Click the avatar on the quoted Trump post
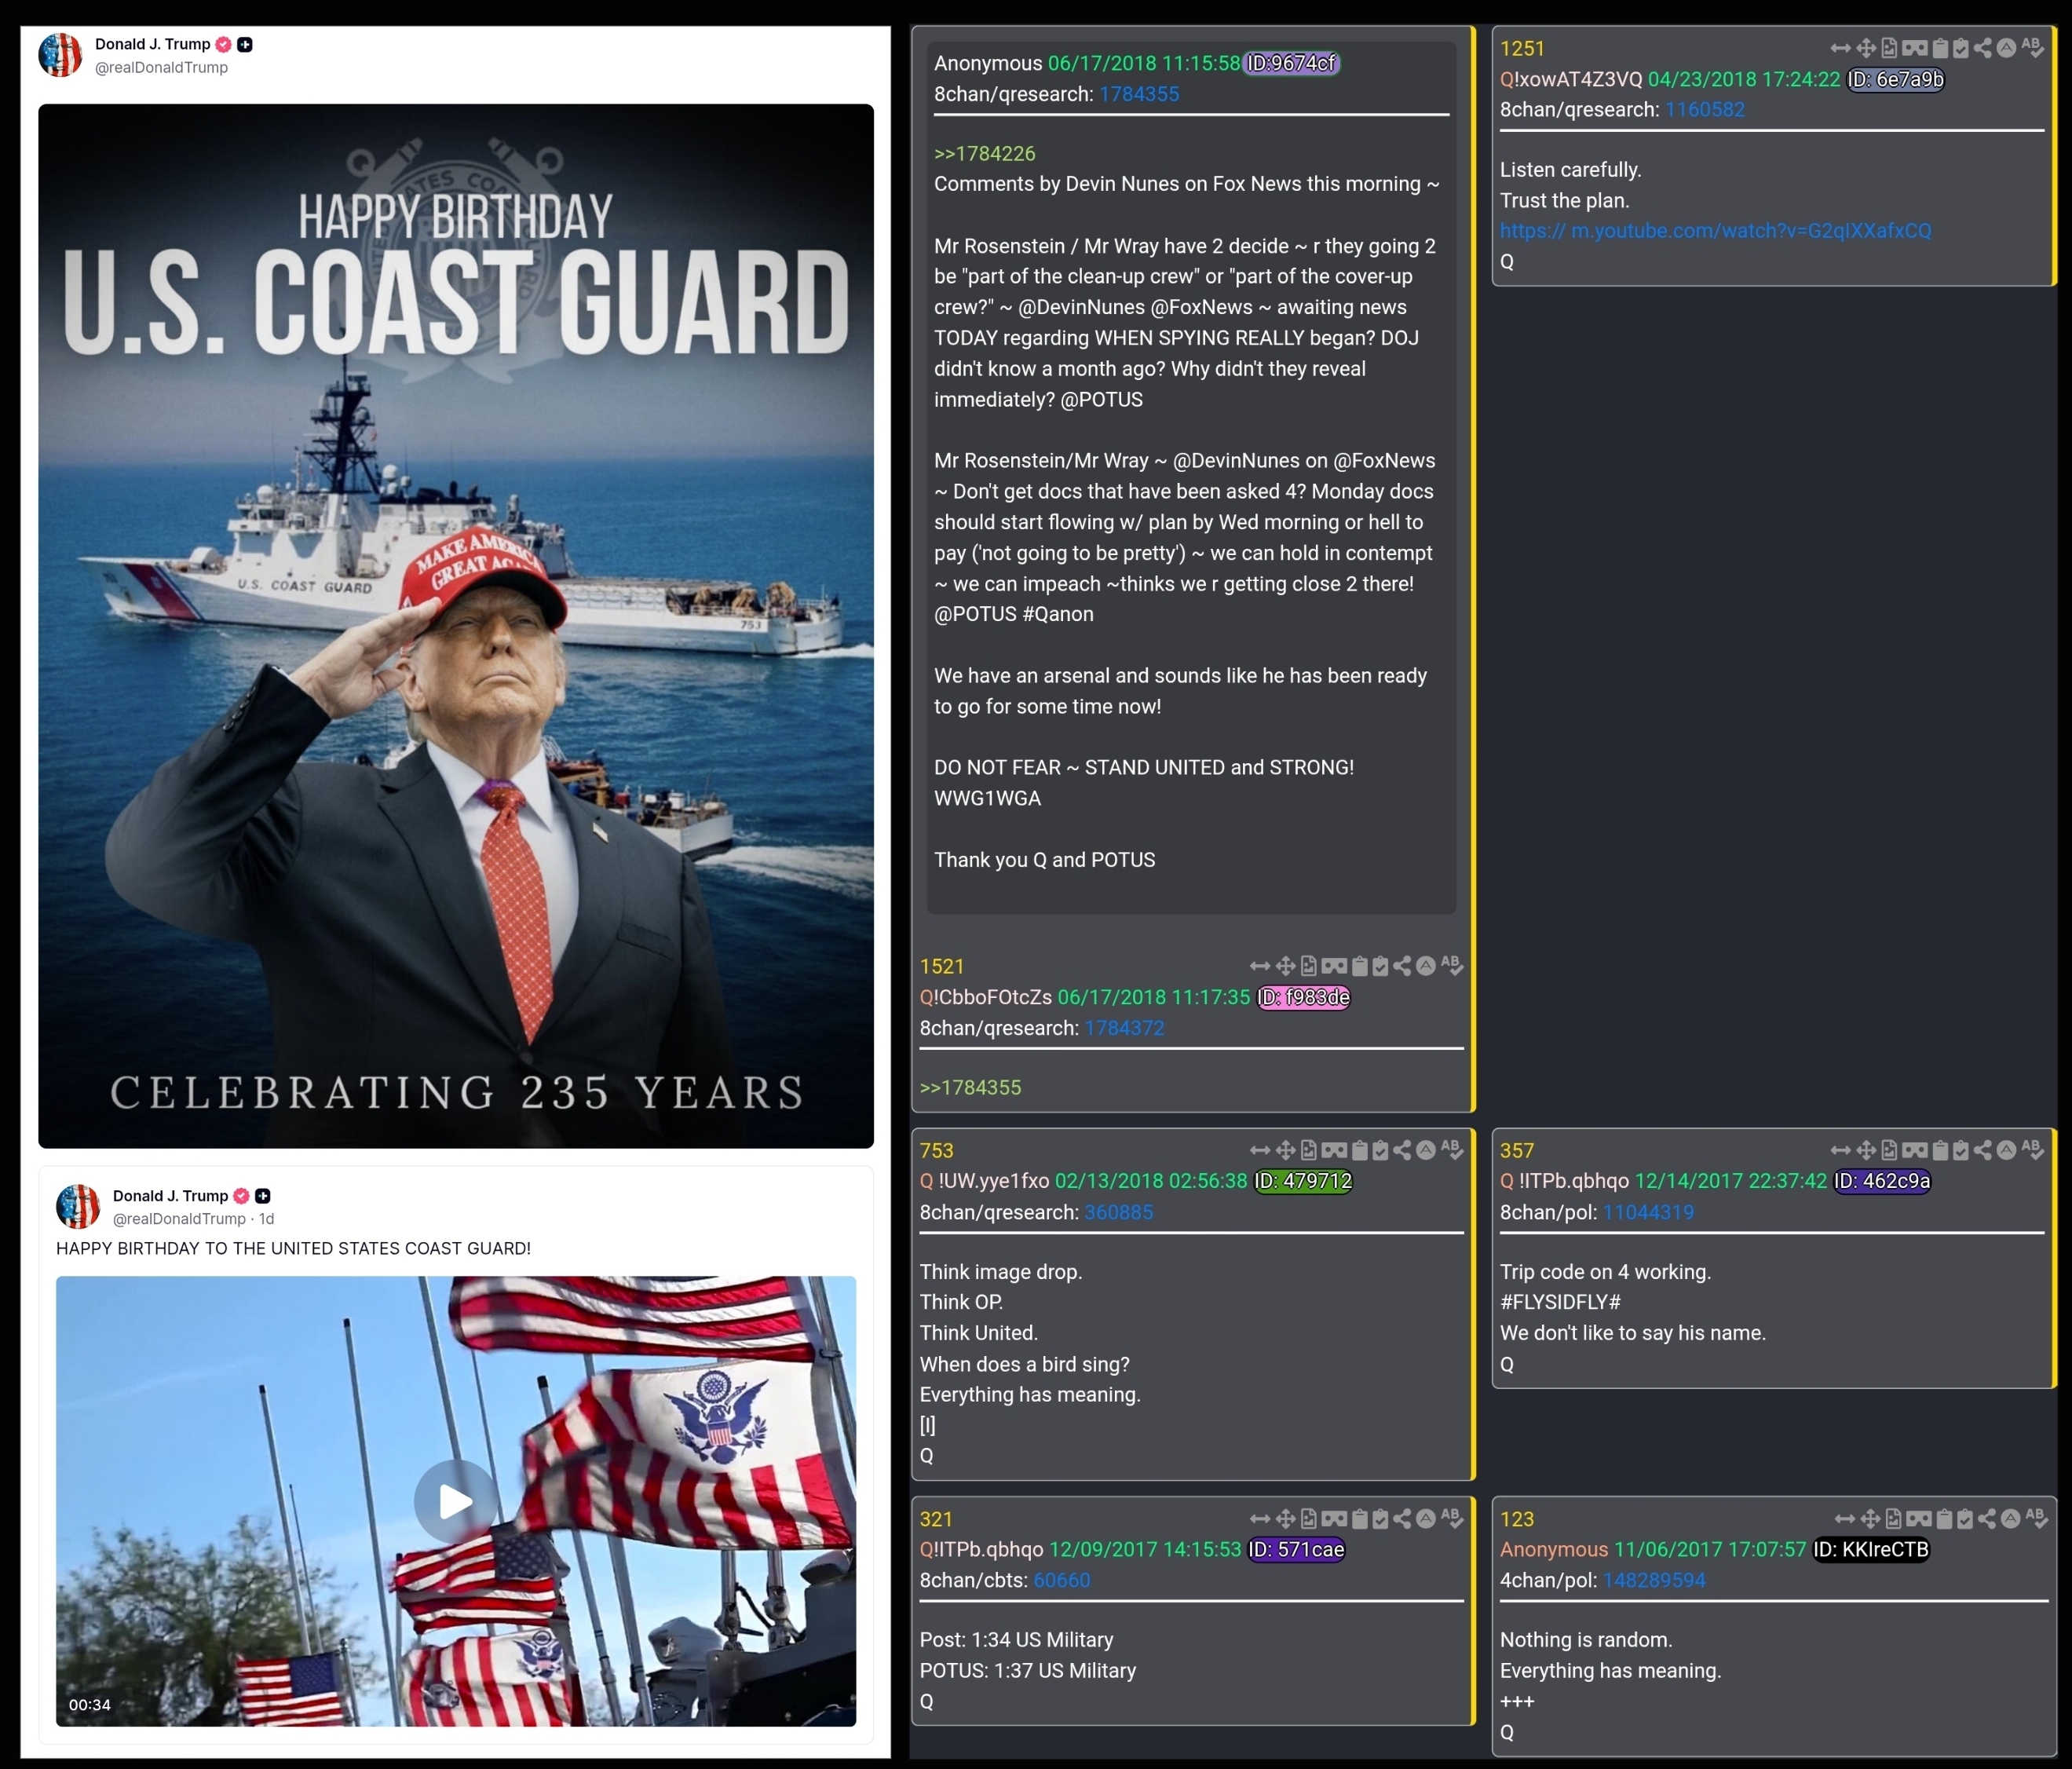 pos(78,1206)
